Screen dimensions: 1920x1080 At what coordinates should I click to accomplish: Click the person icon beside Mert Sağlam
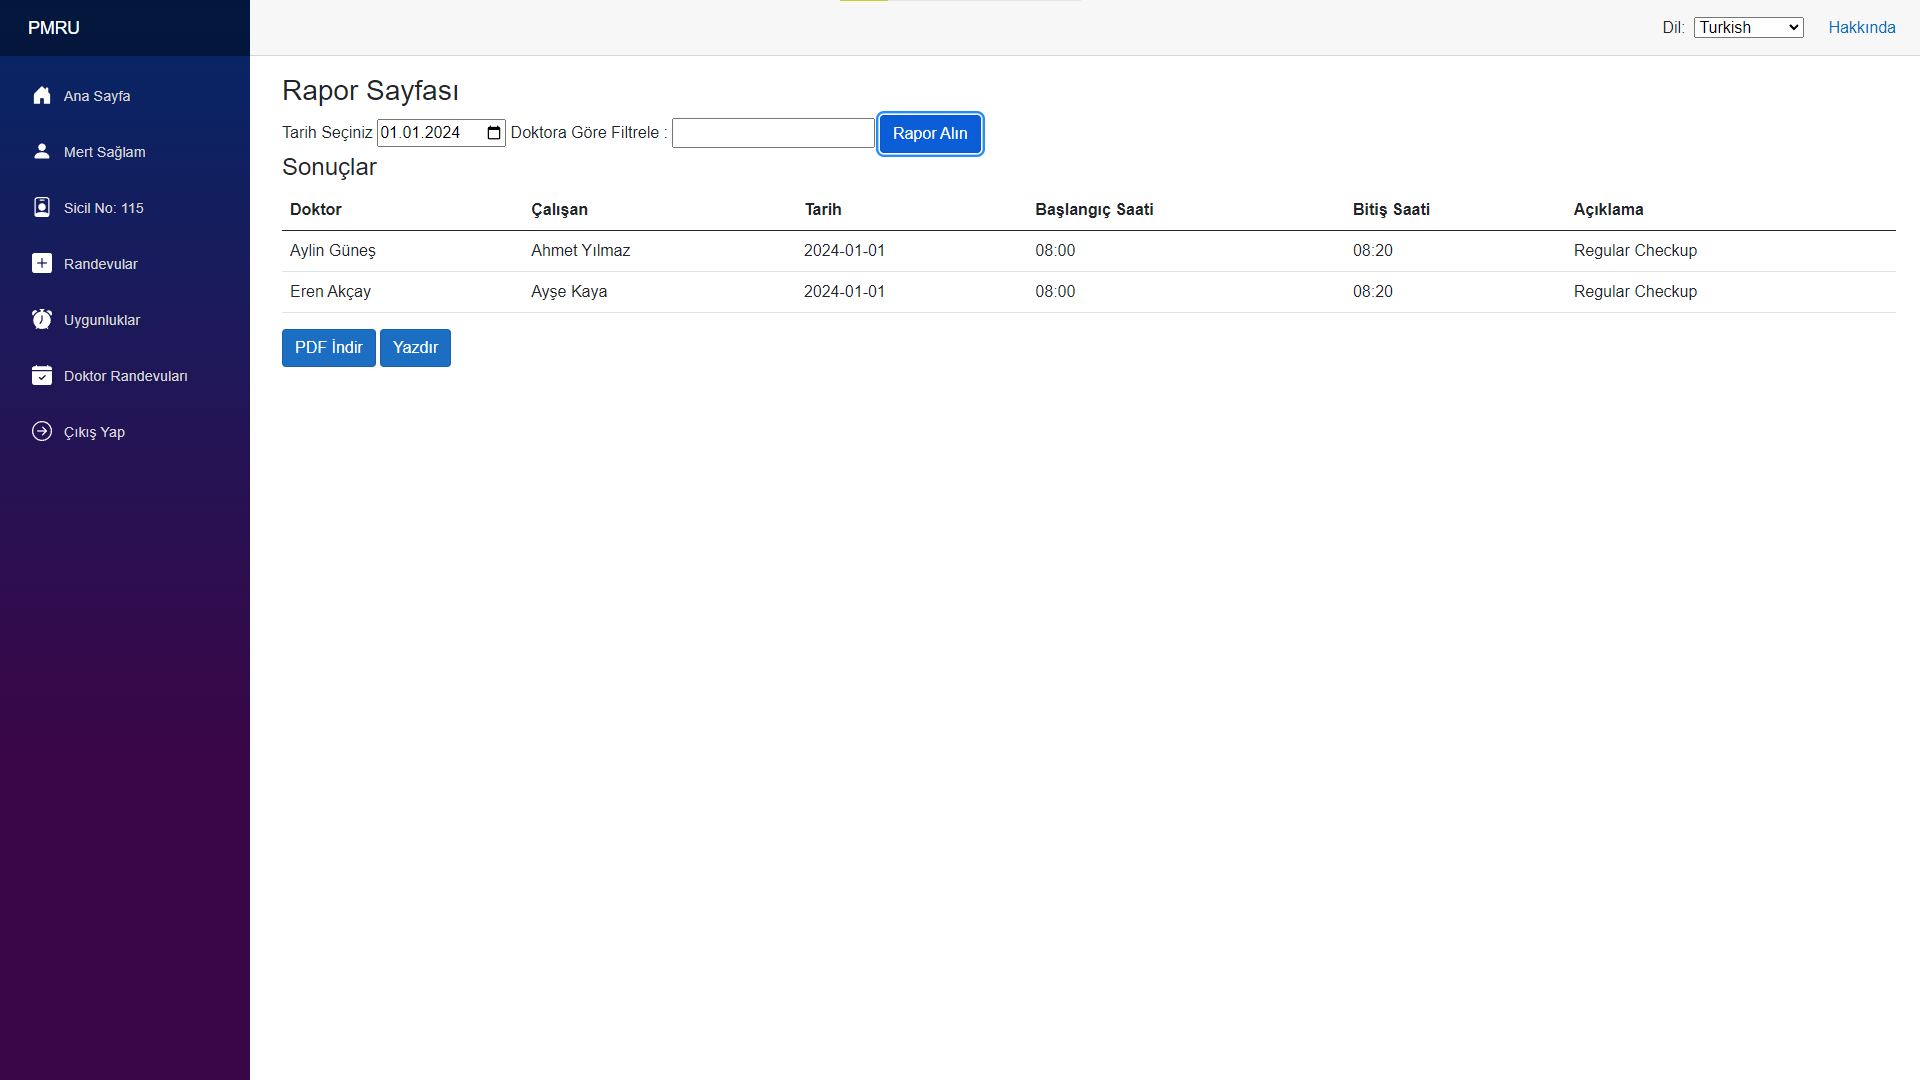click(x=42, y=152)
